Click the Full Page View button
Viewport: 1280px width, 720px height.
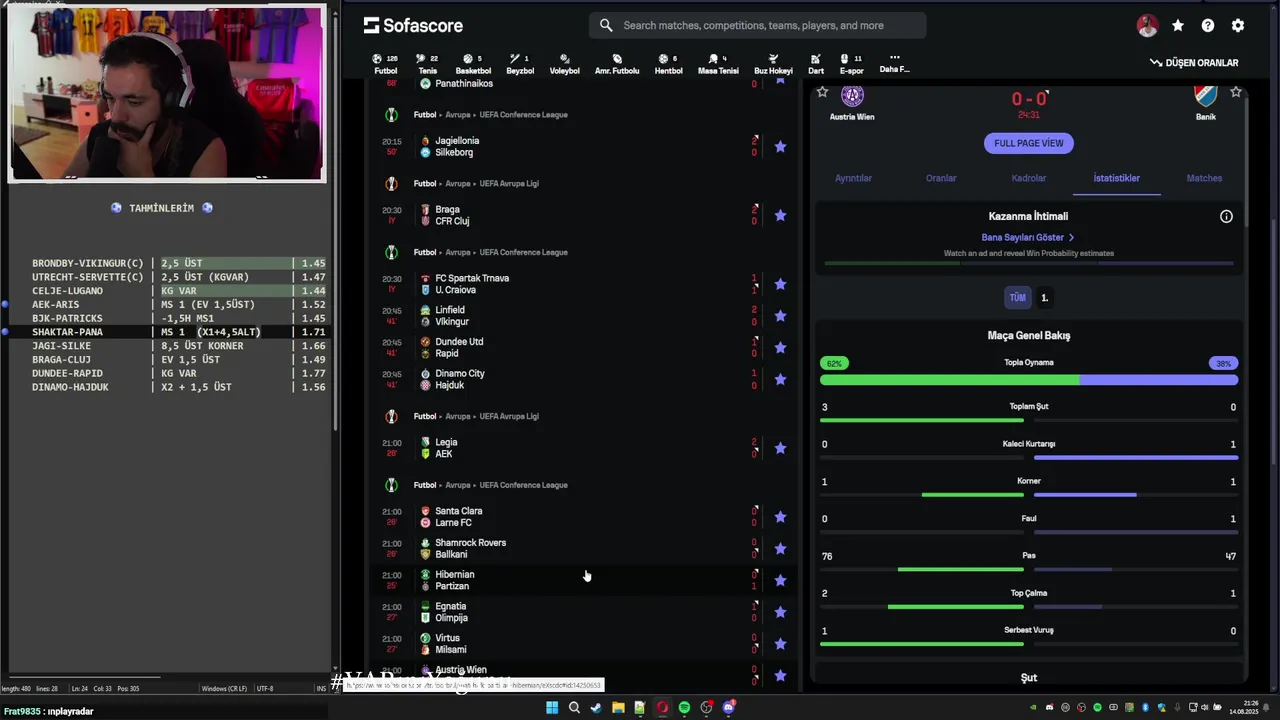(x=1028, y=143)
